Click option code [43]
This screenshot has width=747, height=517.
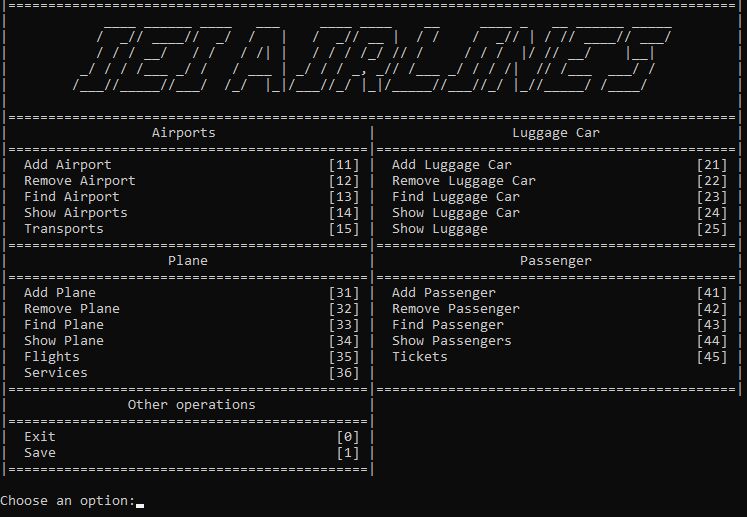pyautogui.click(x=712, y=324)
